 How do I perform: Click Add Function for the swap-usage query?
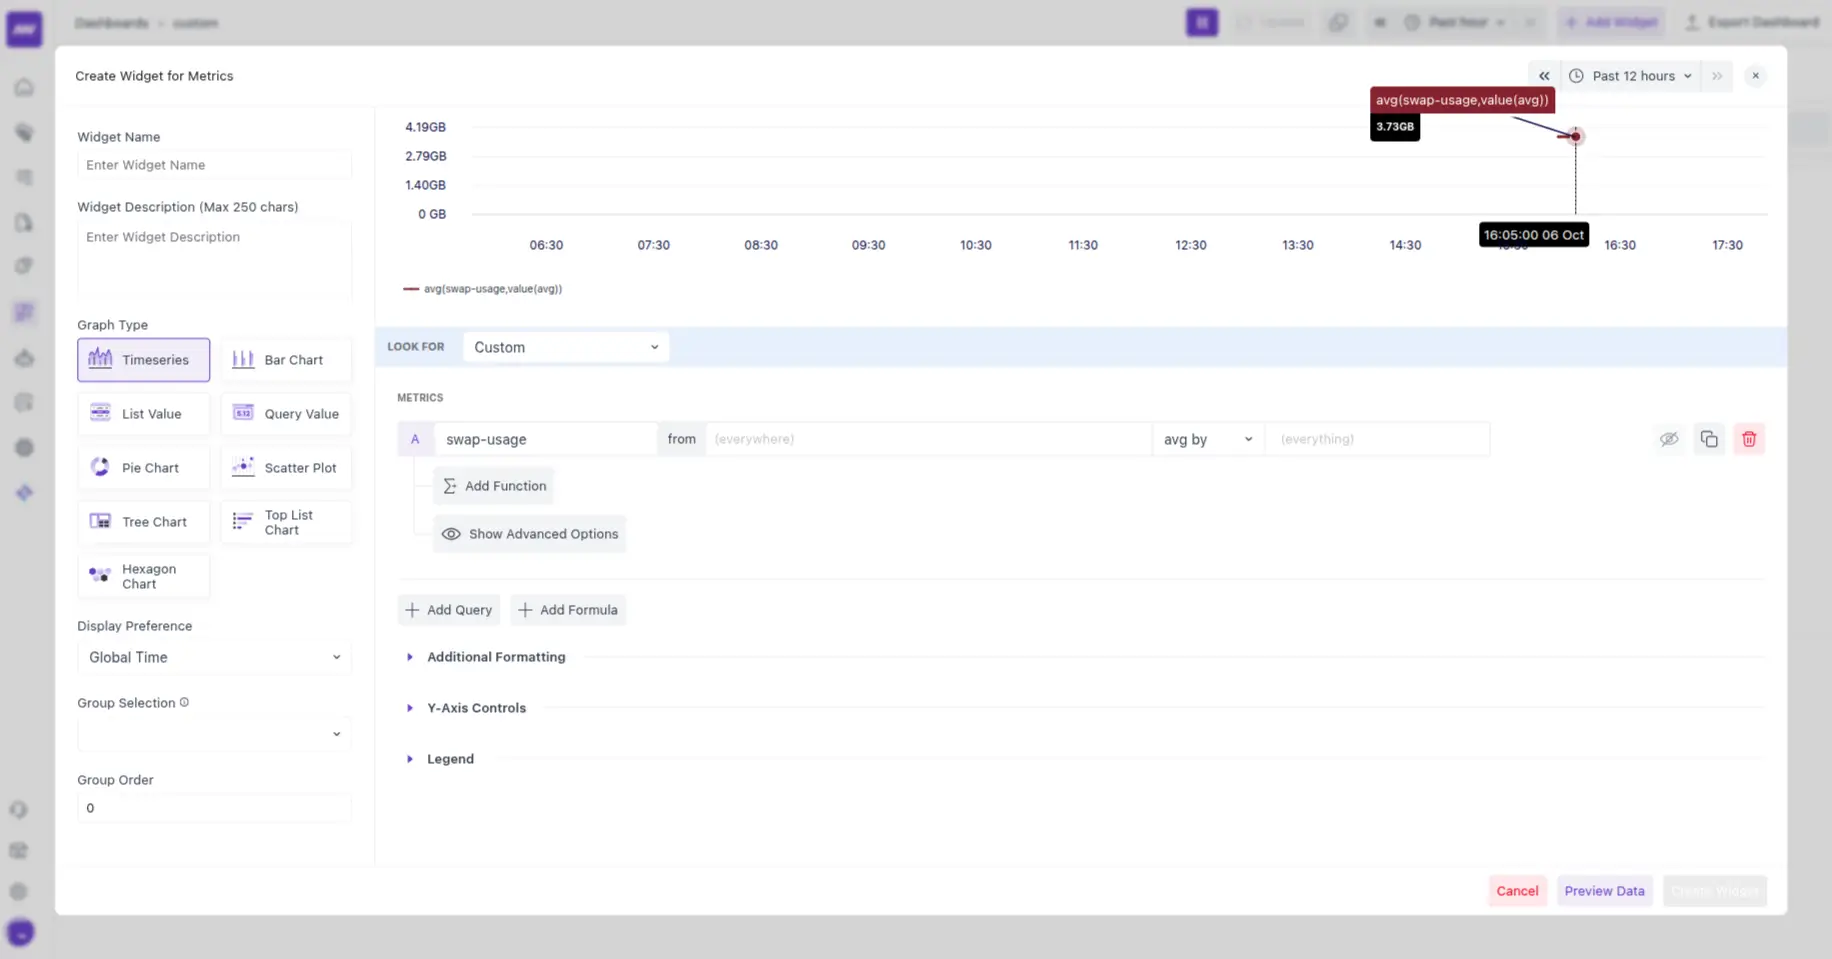[493, 485]
